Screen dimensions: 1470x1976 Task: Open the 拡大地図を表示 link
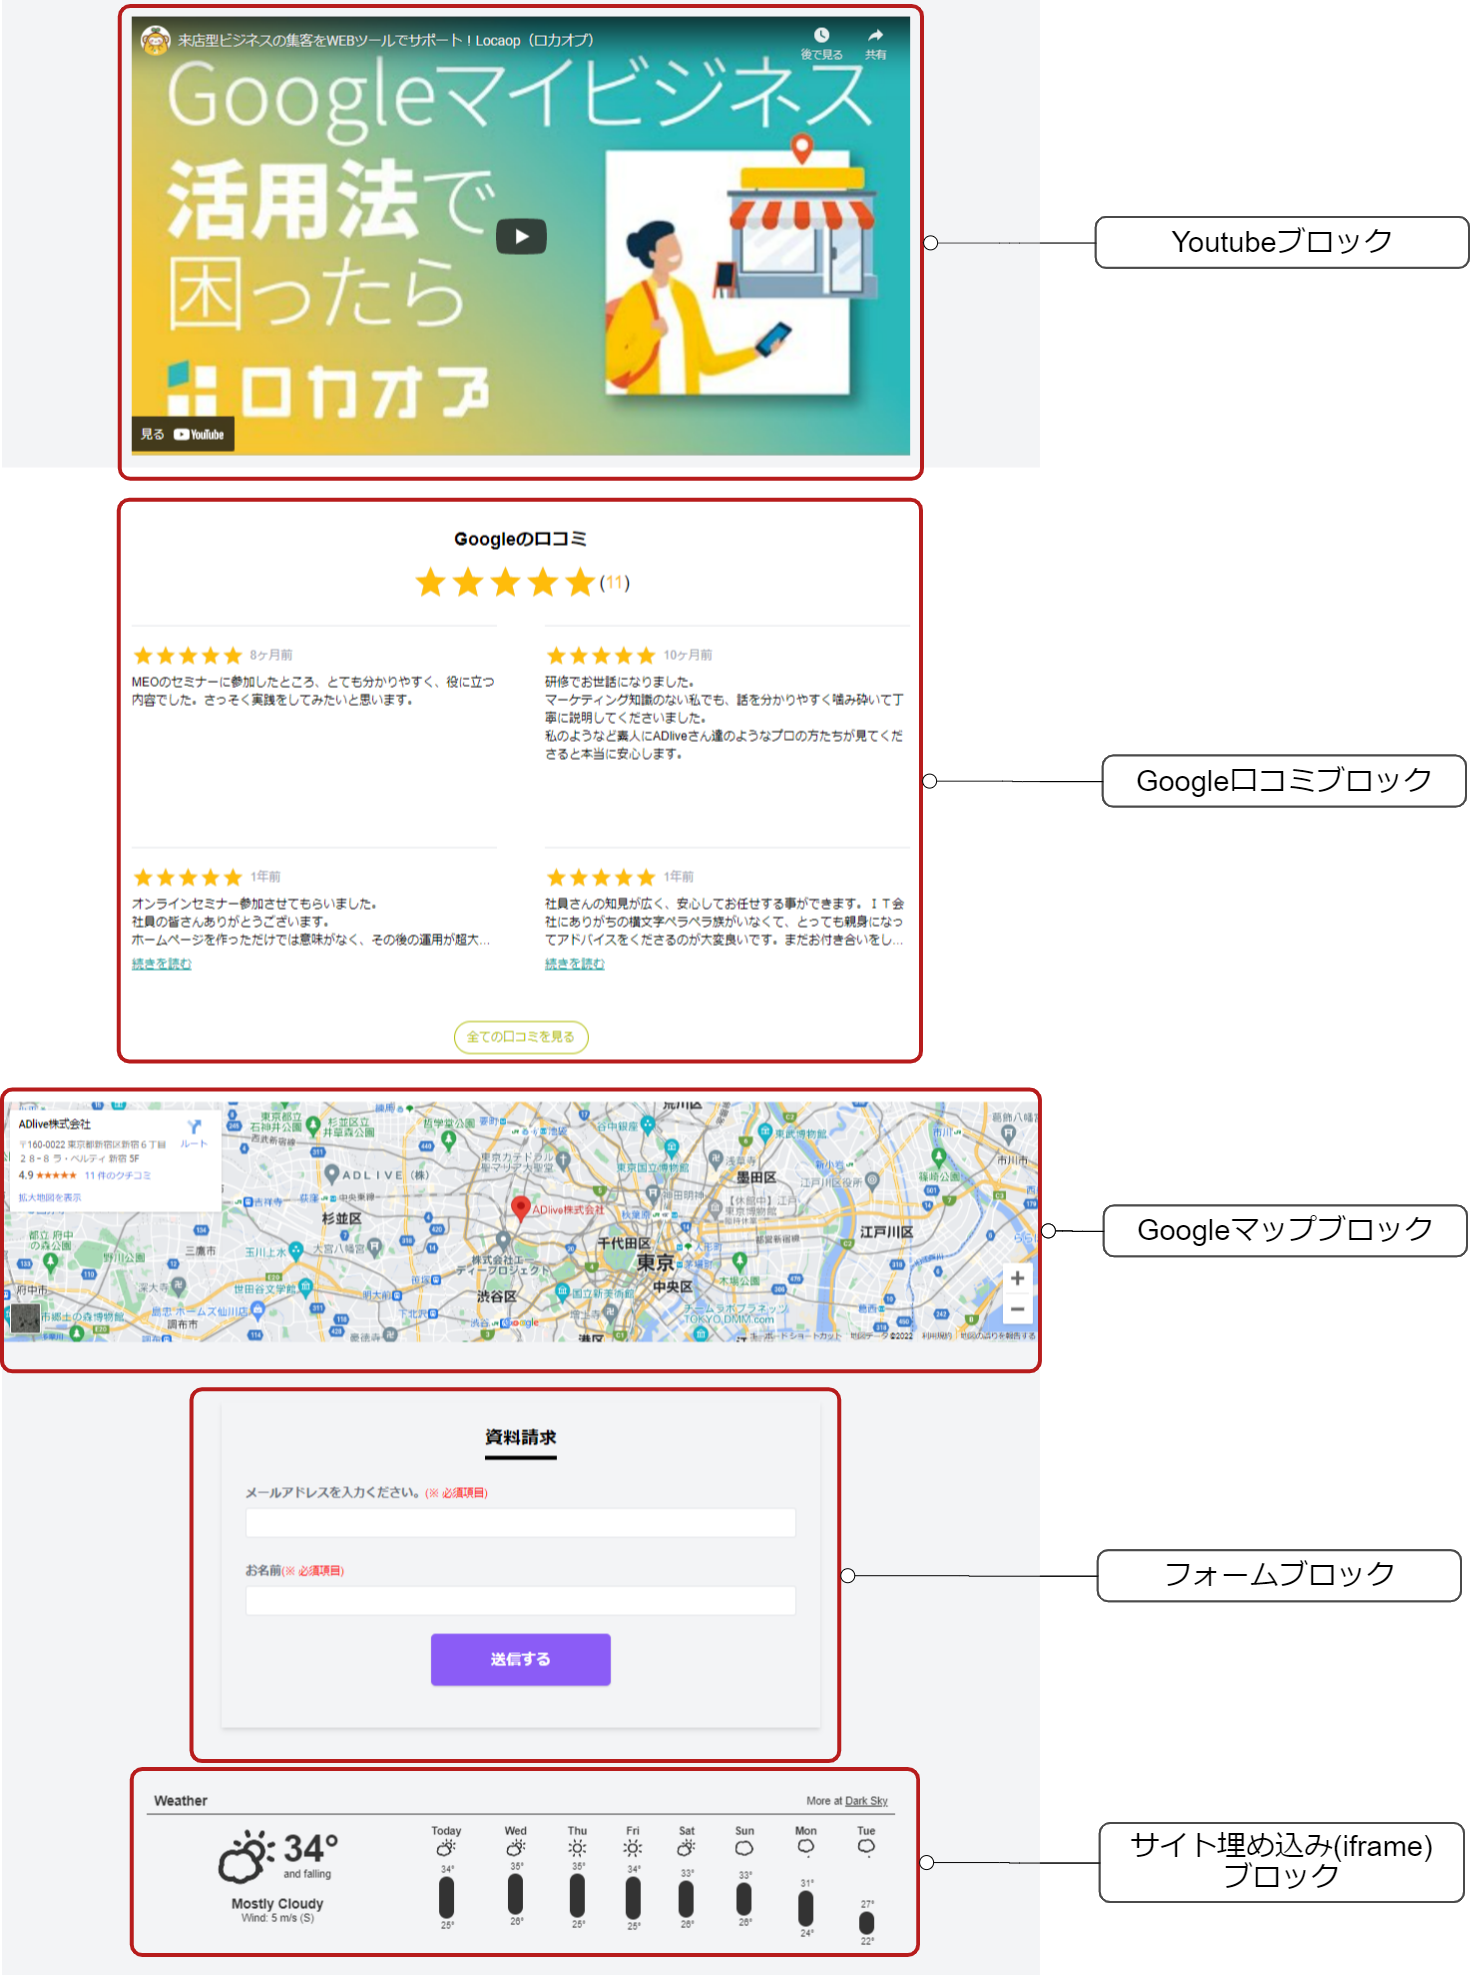[50, 1197]
